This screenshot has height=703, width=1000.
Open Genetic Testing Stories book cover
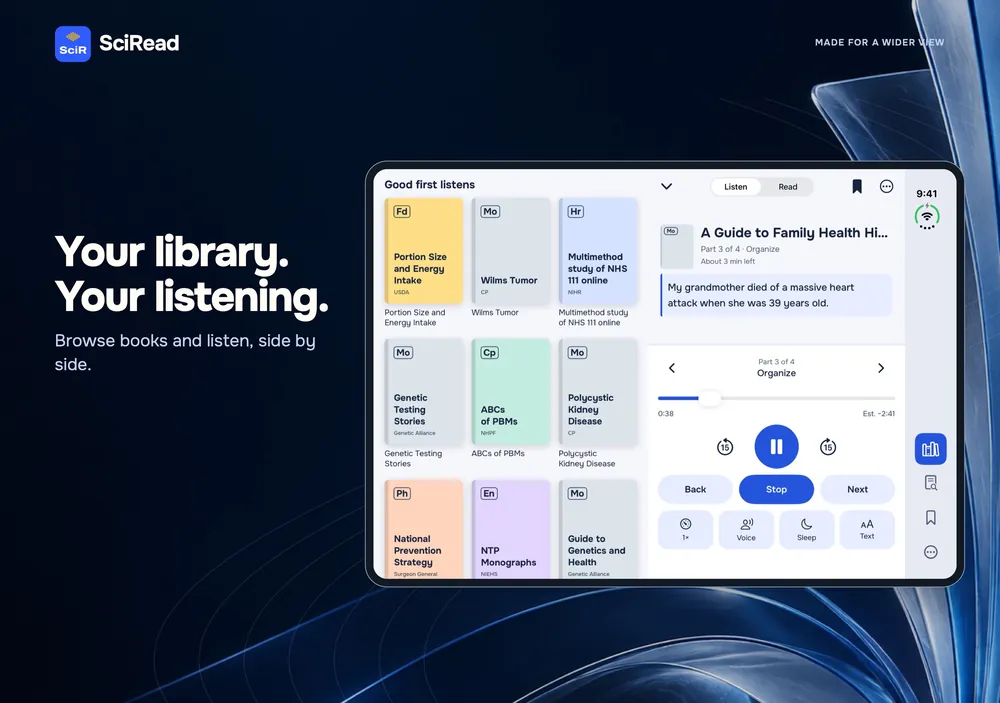pos(423,392)
